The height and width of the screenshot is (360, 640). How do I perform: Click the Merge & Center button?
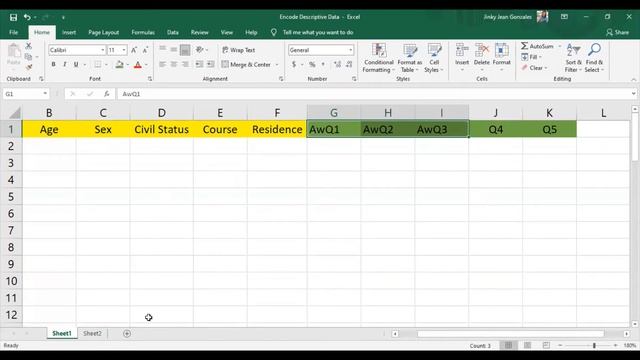pyautogui.click(x=246, y=64)
